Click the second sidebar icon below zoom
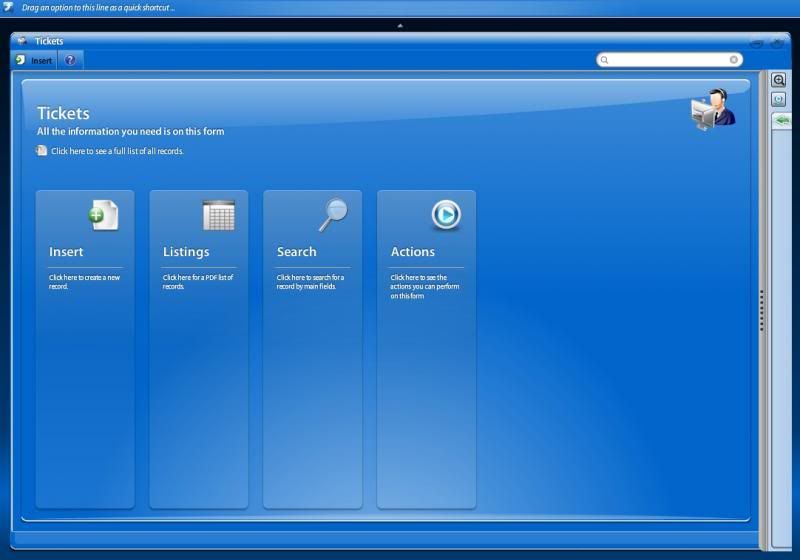This screenshot has height=560, width=800. click(779, 99)
